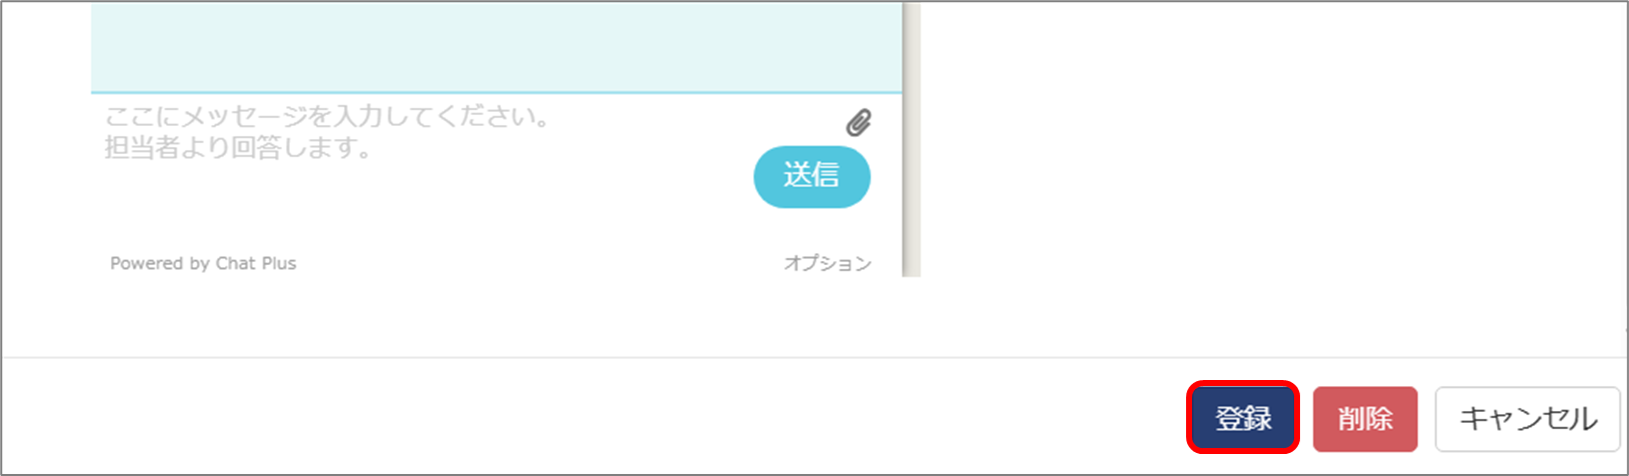Send the message with 送信 button
The height and width of the screenshot is (476, 1629).
pyautogui.click(x=811, y=176)
